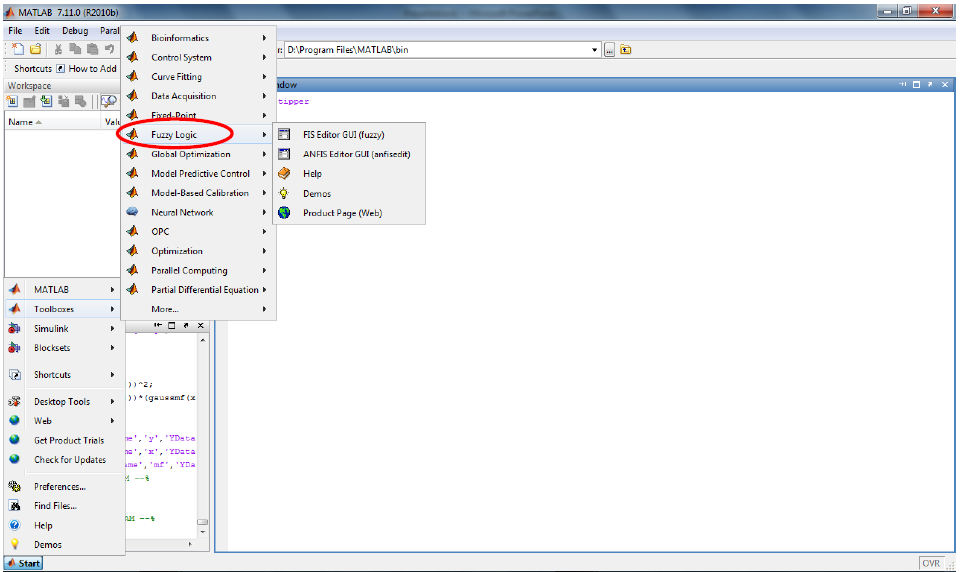Click the Desktop Tools icon in Start menu
The image size is (960, 572).
point(15,402)
